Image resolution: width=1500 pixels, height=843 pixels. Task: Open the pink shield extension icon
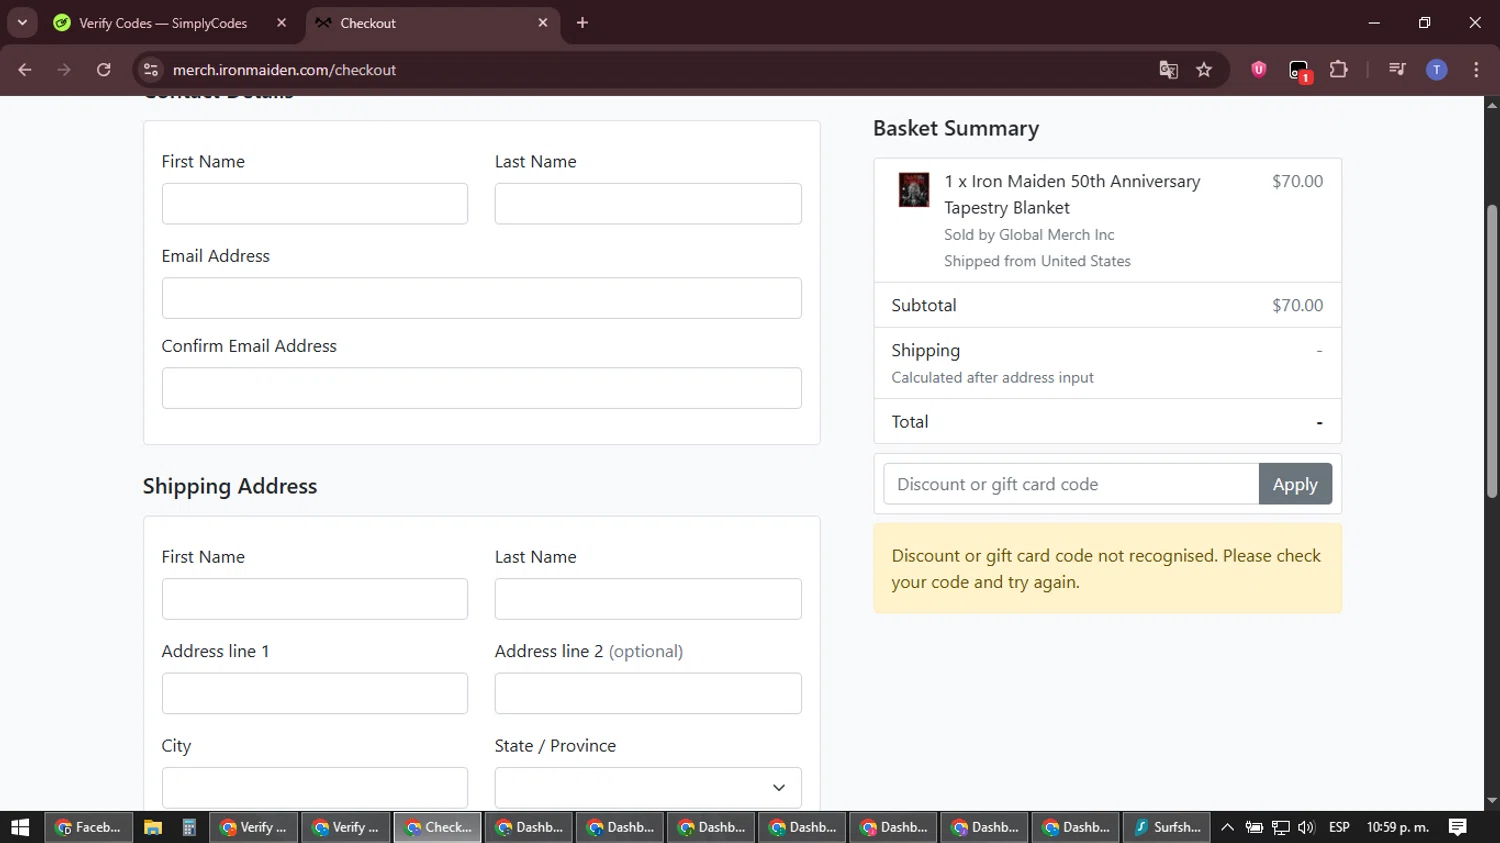click(x=1259, y=69)
